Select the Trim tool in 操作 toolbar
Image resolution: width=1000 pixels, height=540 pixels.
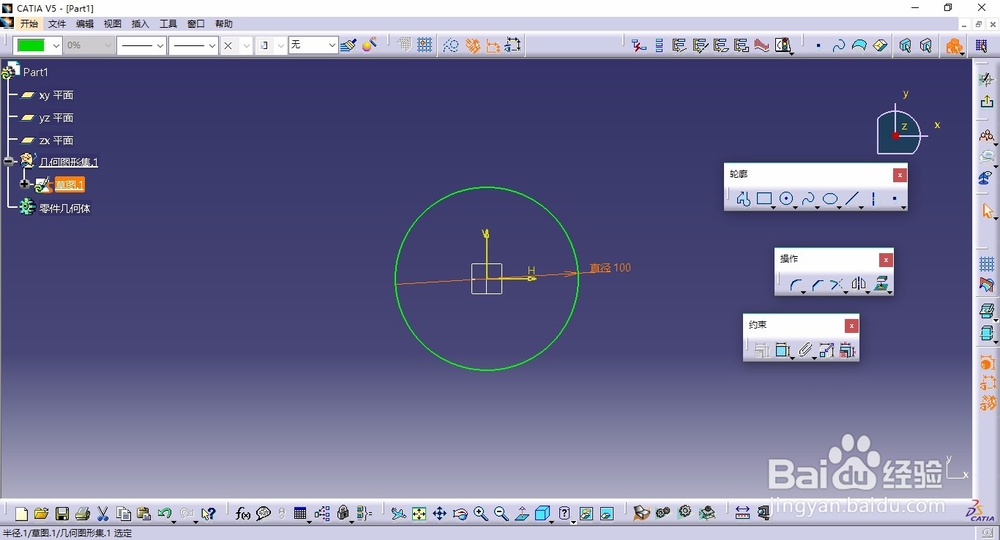(x=837, y=284)
